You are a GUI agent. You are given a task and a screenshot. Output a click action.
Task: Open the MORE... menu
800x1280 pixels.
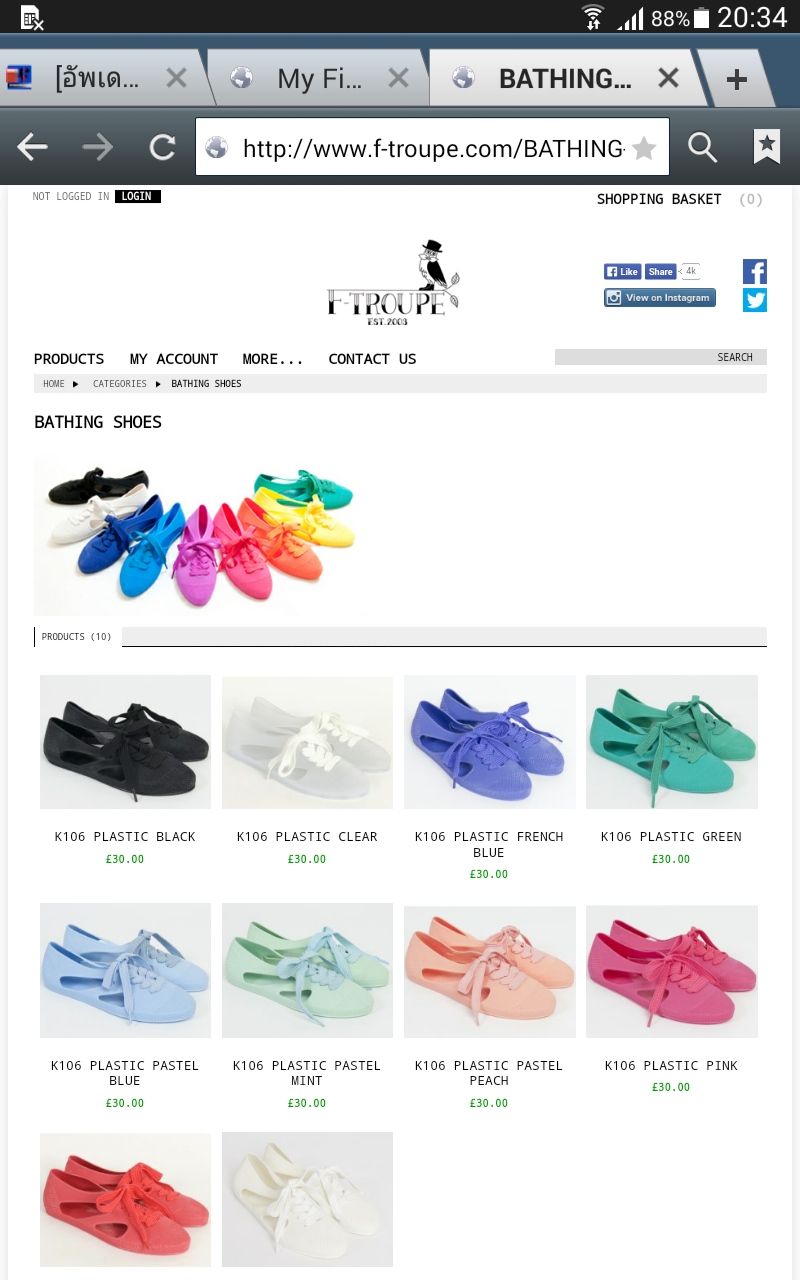tap(273, 359)
